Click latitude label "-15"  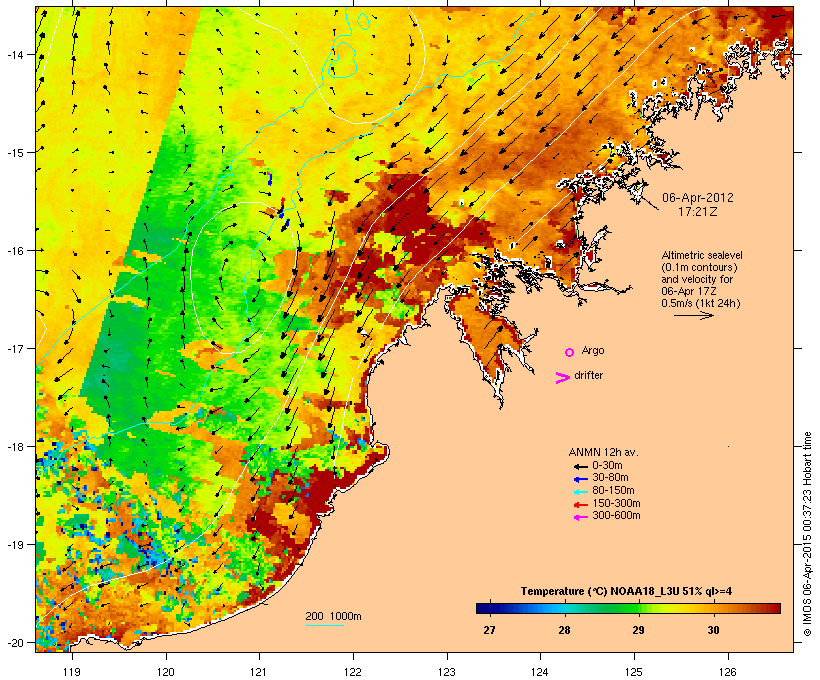pos(15,152)
